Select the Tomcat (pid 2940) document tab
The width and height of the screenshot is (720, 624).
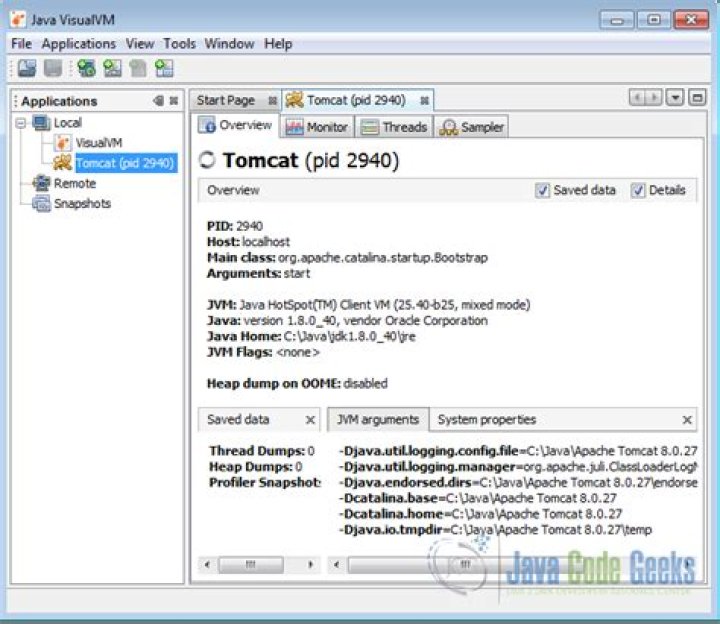pos(357,100)
